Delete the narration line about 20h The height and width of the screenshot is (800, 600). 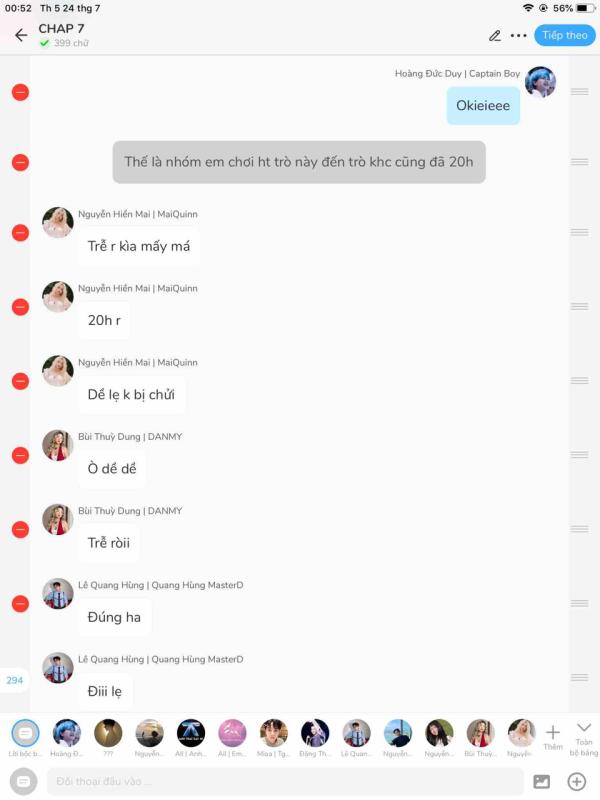tap(20, 162)
